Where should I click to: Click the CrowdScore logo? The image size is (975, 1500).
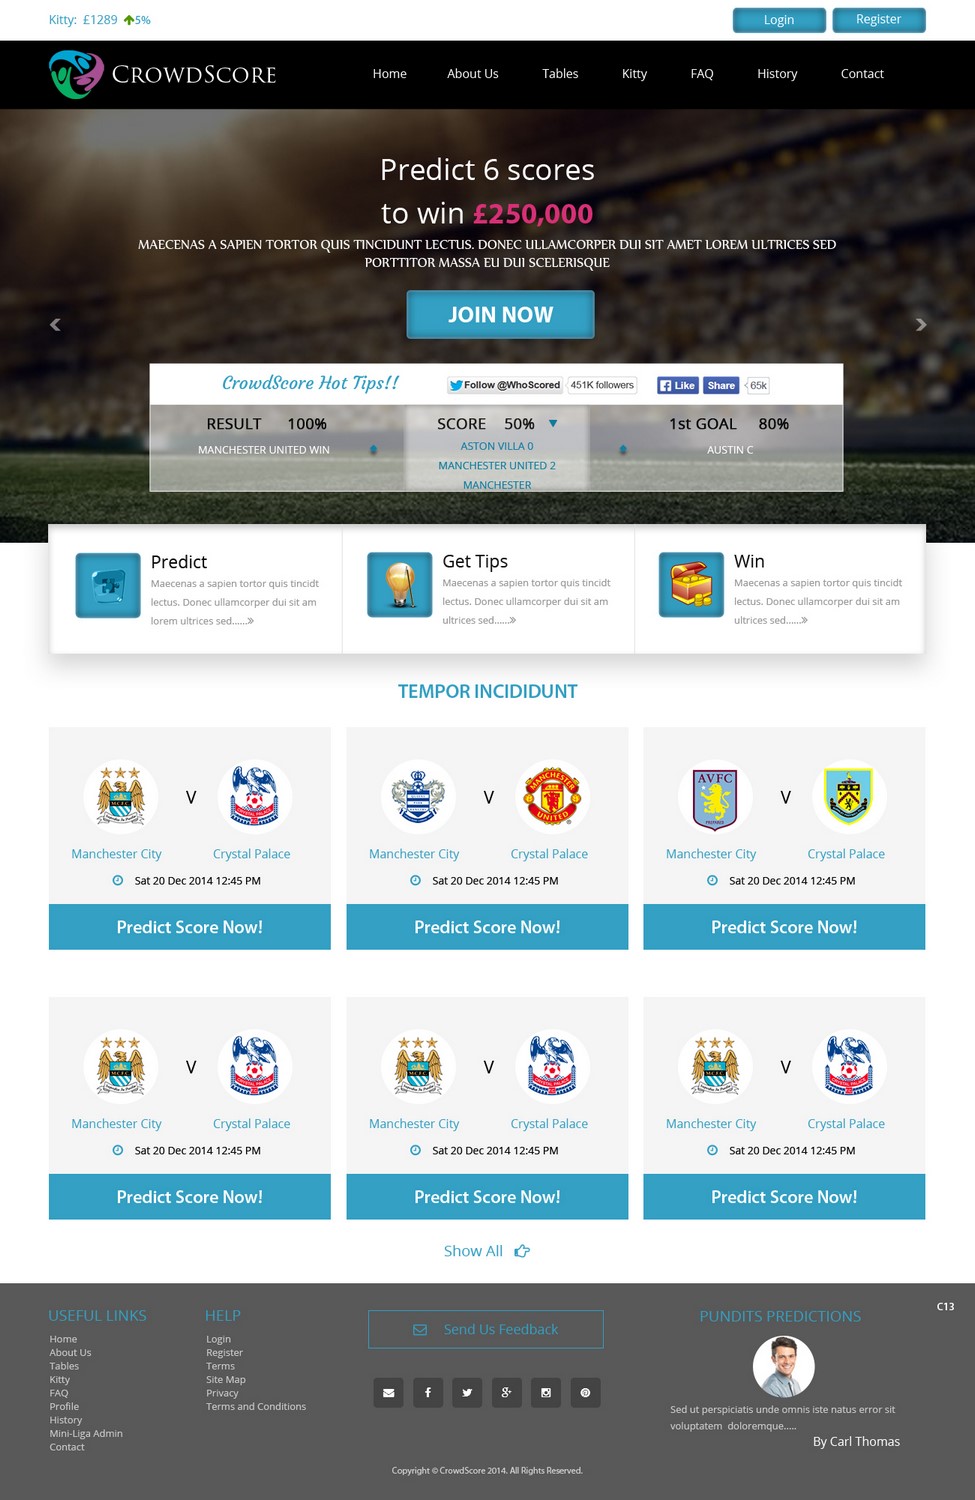tap(163, 74)
